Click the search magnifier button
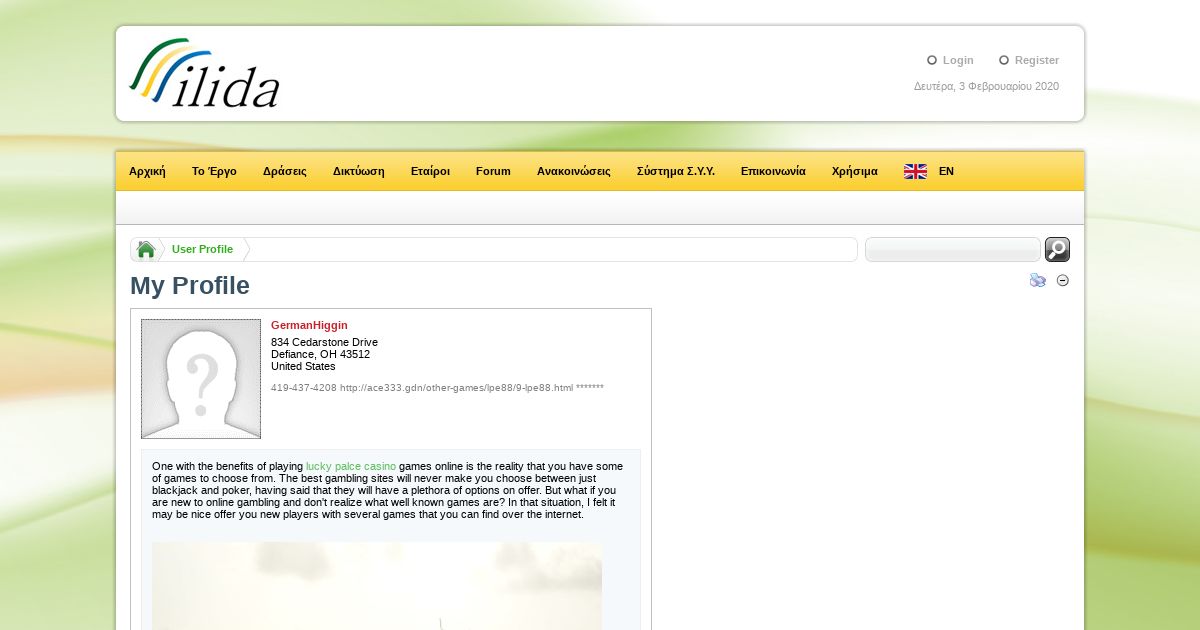 click(1057, 250)
